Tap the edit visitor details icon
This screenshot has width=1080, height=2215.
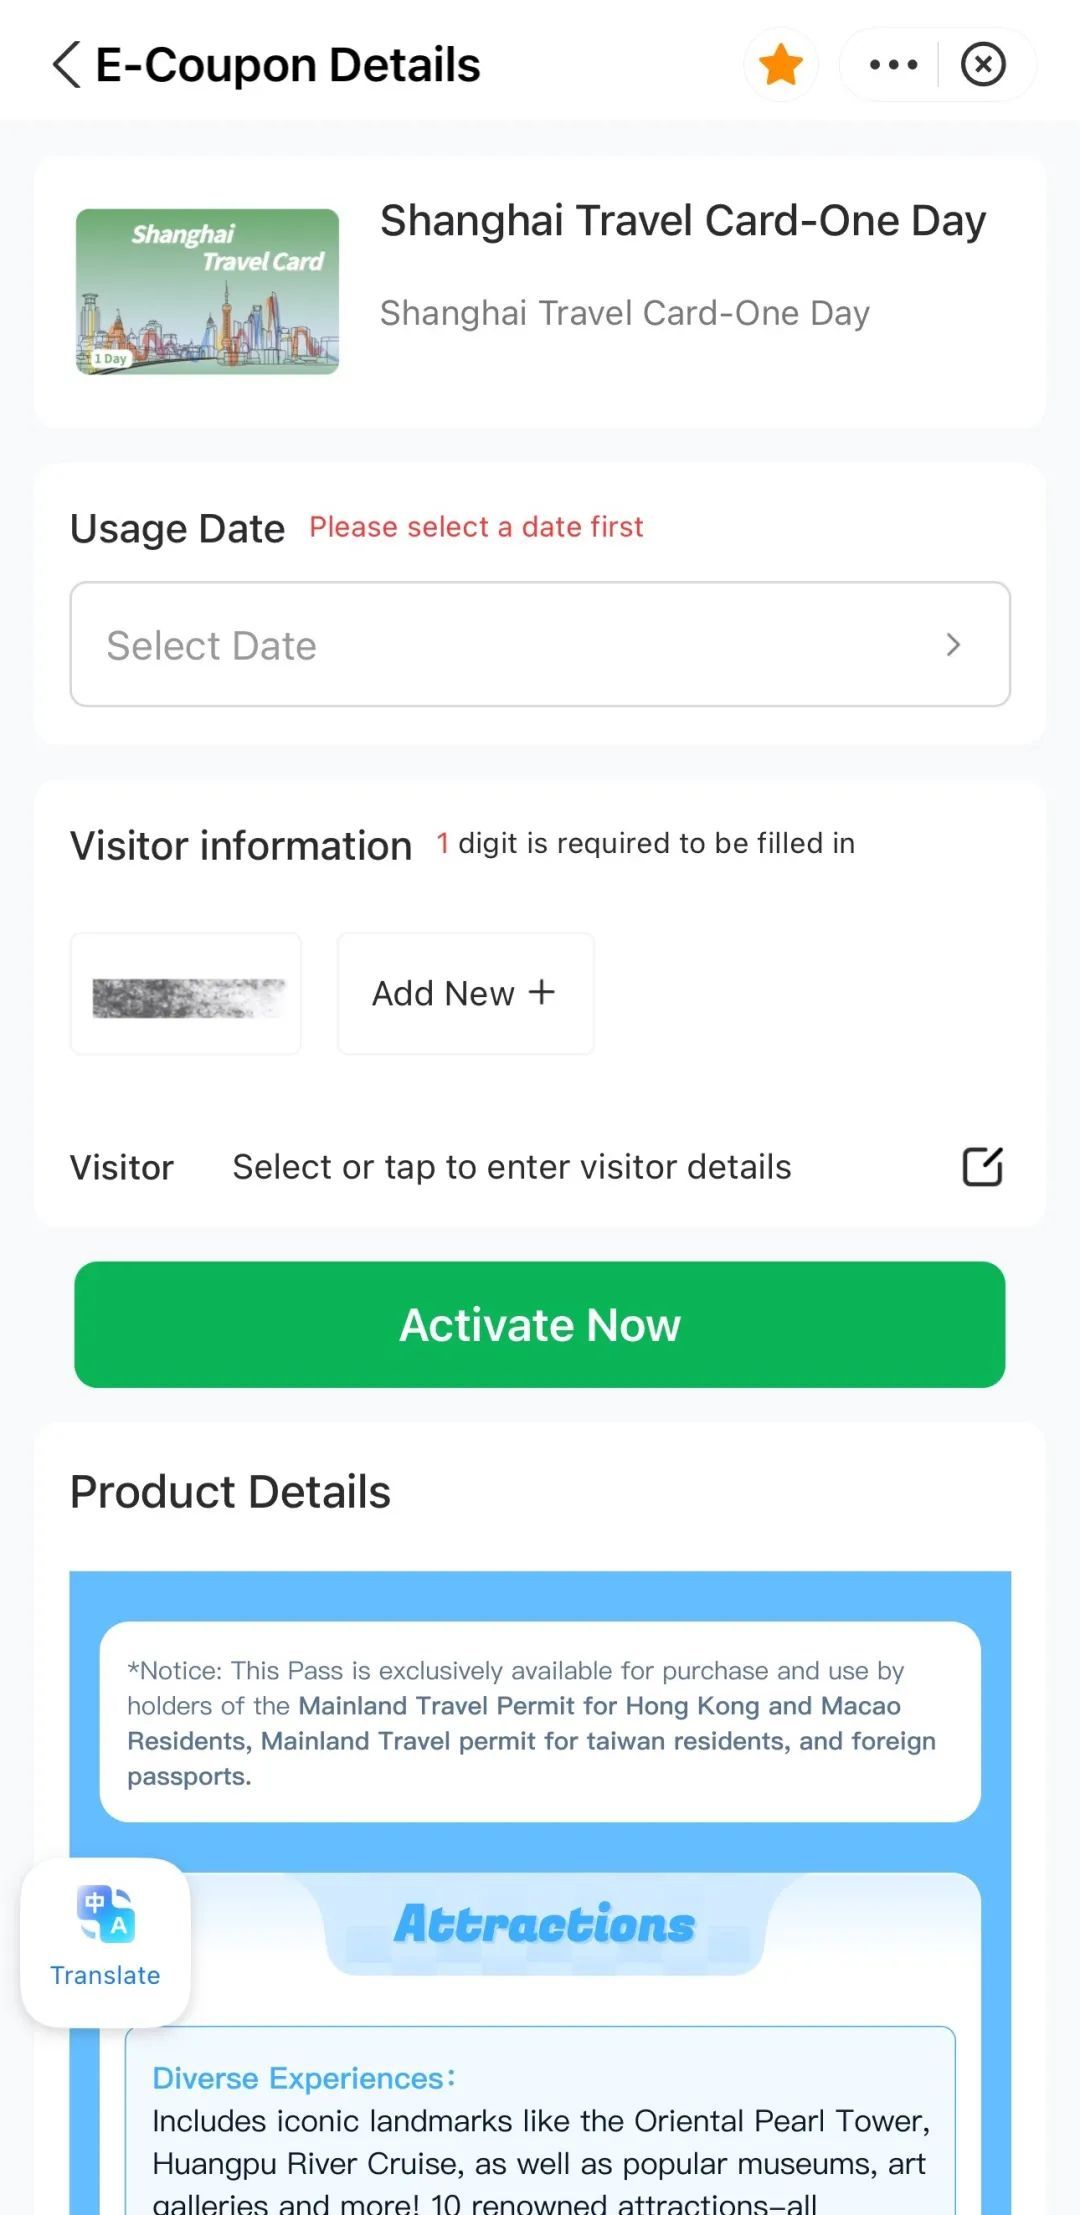[x=982, y=1166]
